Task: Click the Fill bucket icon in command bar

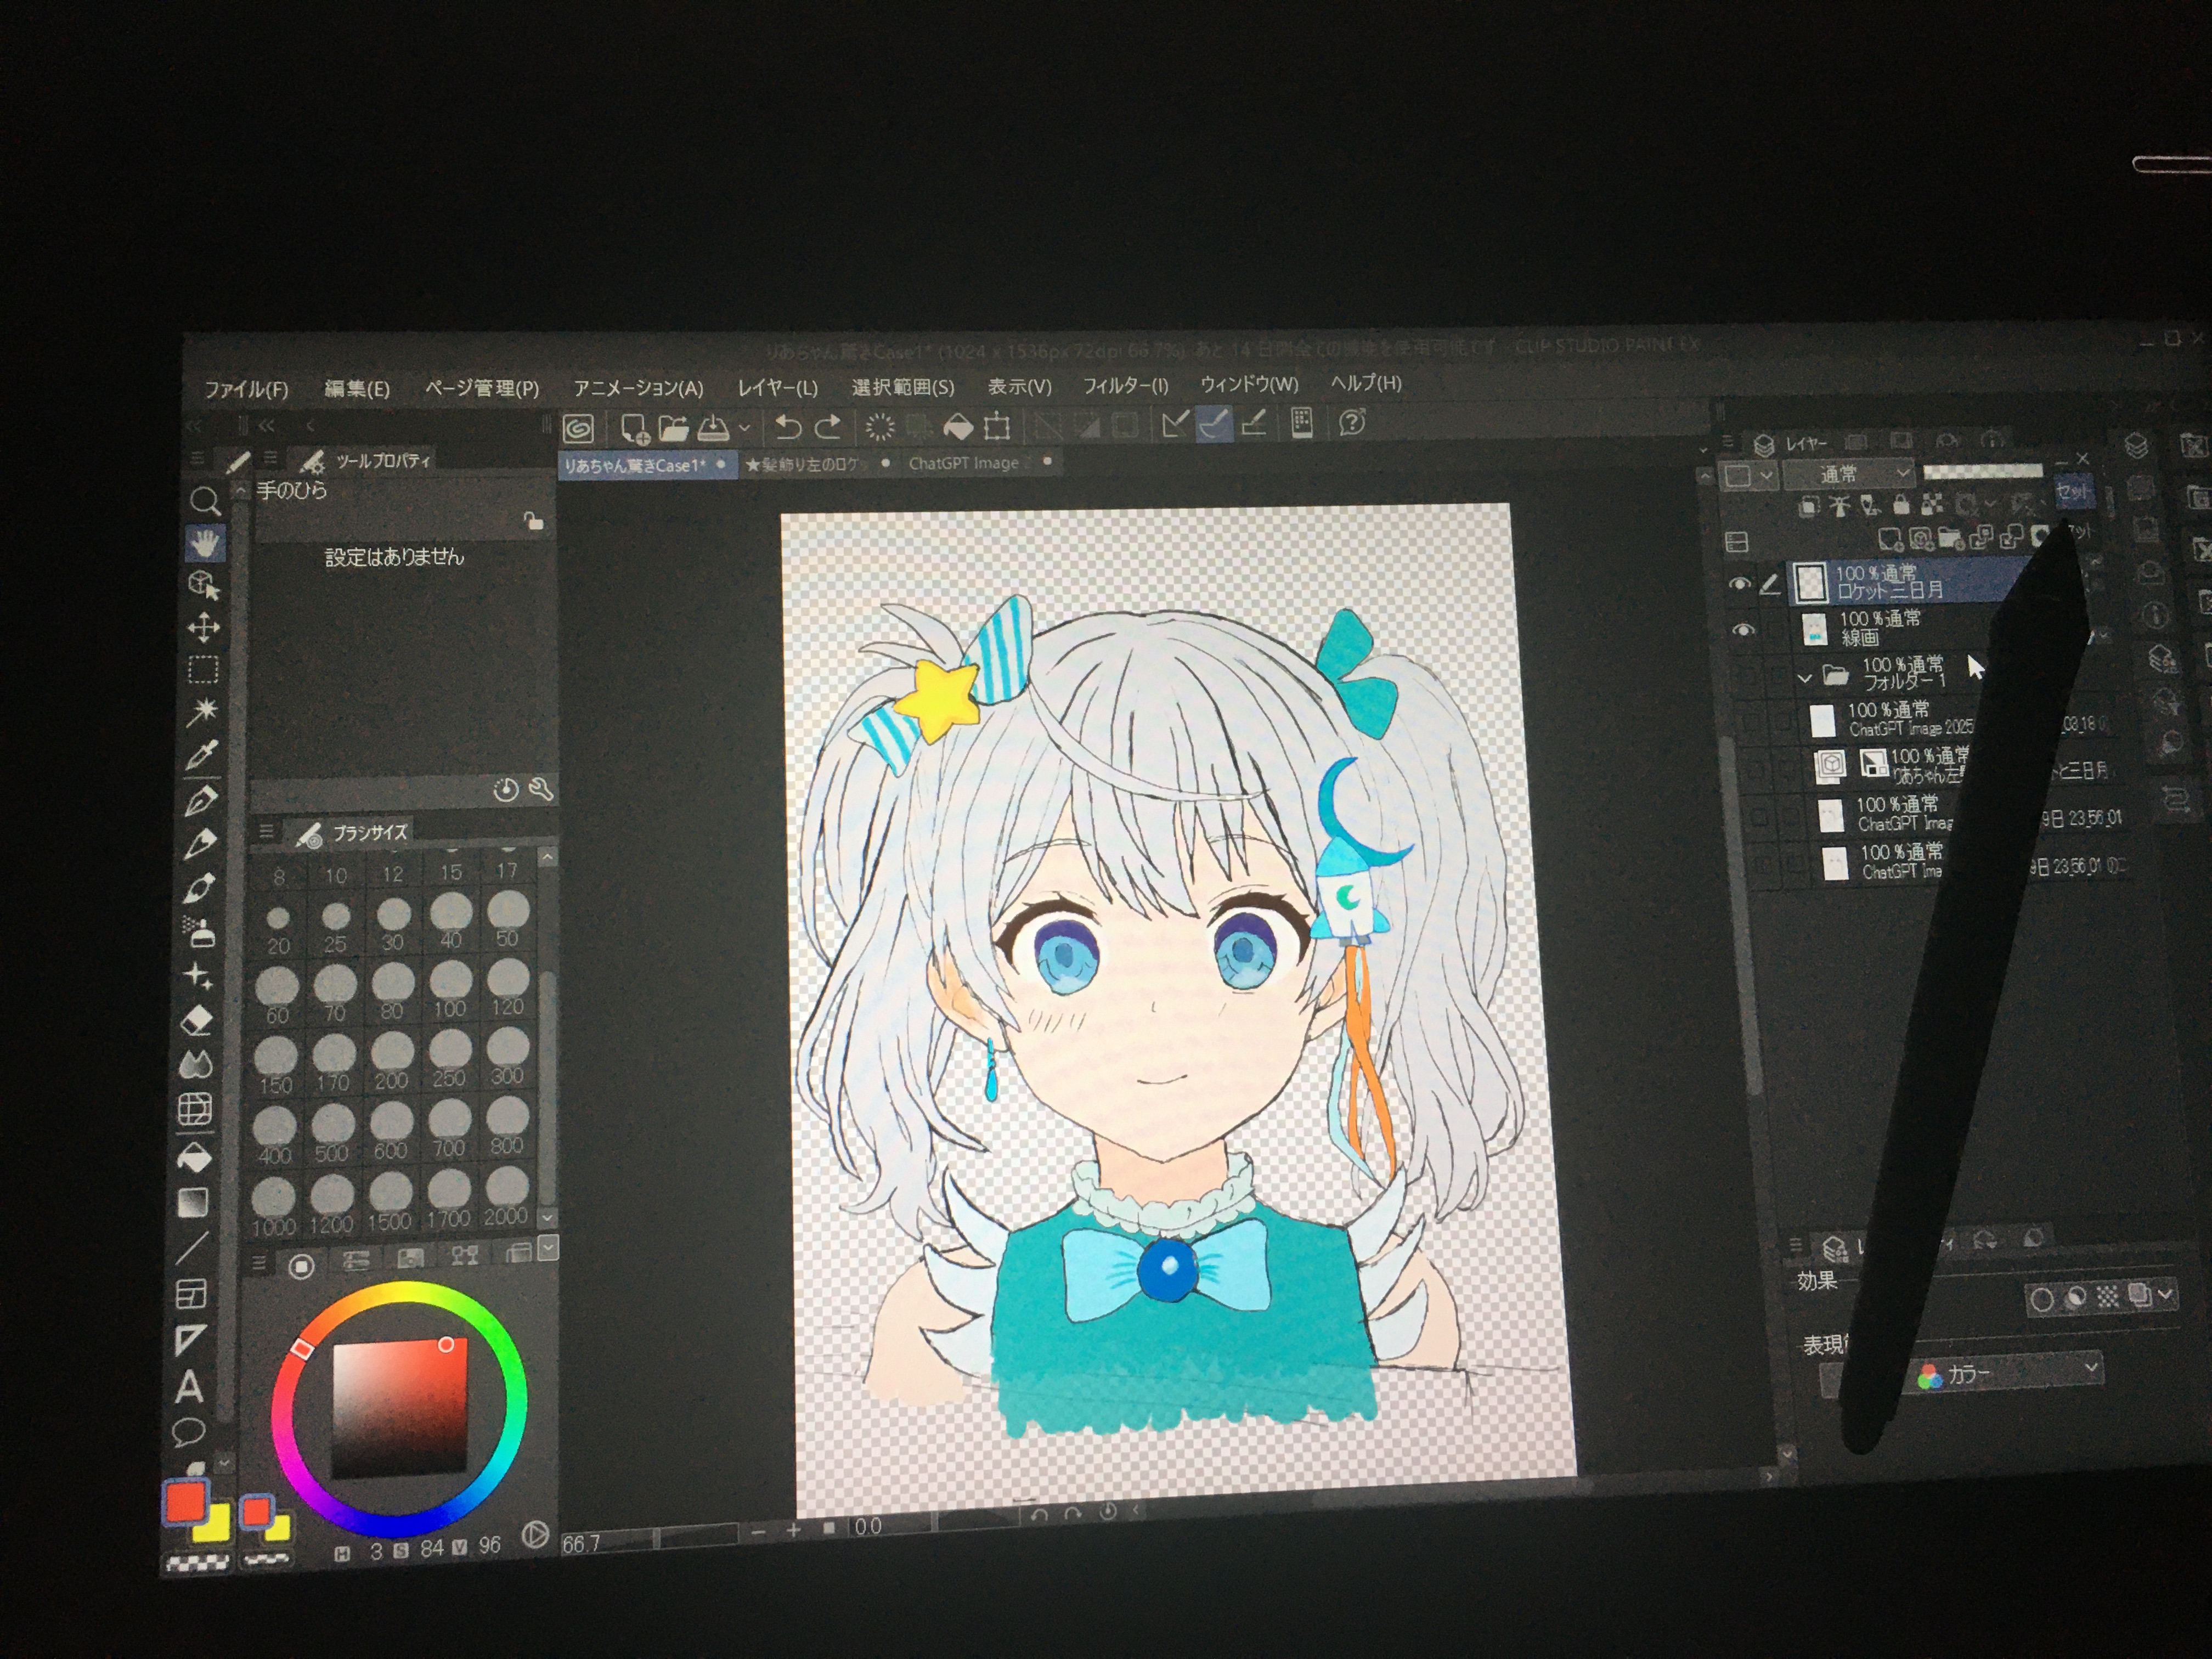Action: click(958, 427)
